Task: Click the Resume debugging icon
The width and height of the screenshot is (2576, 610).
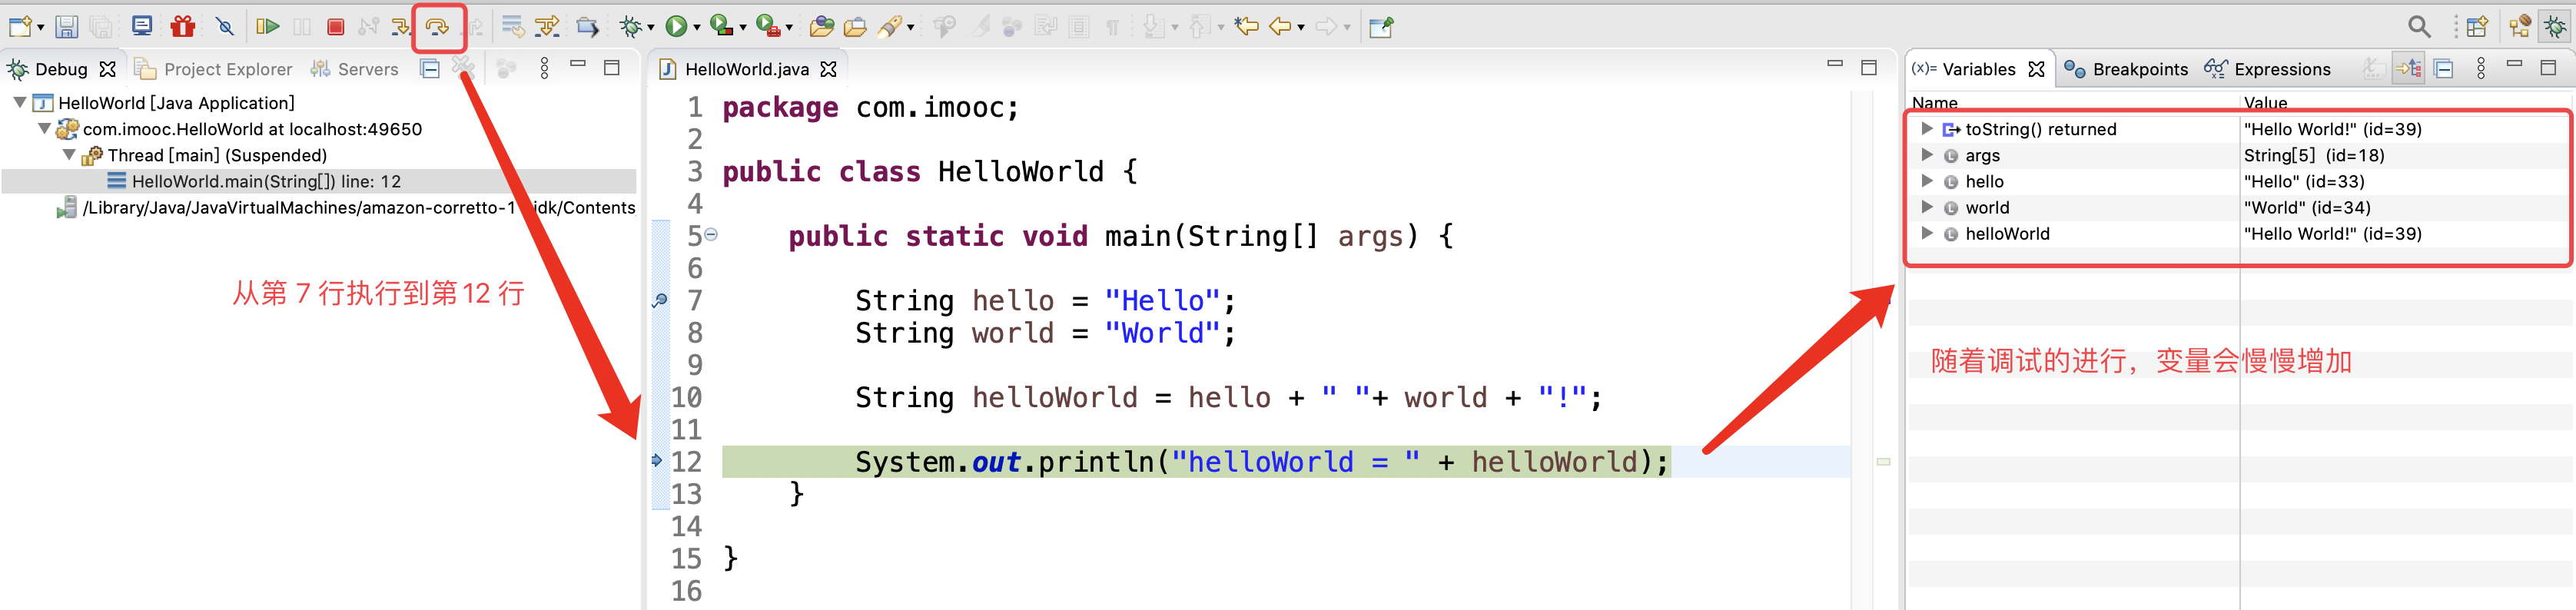Action: tap(267, 27)
